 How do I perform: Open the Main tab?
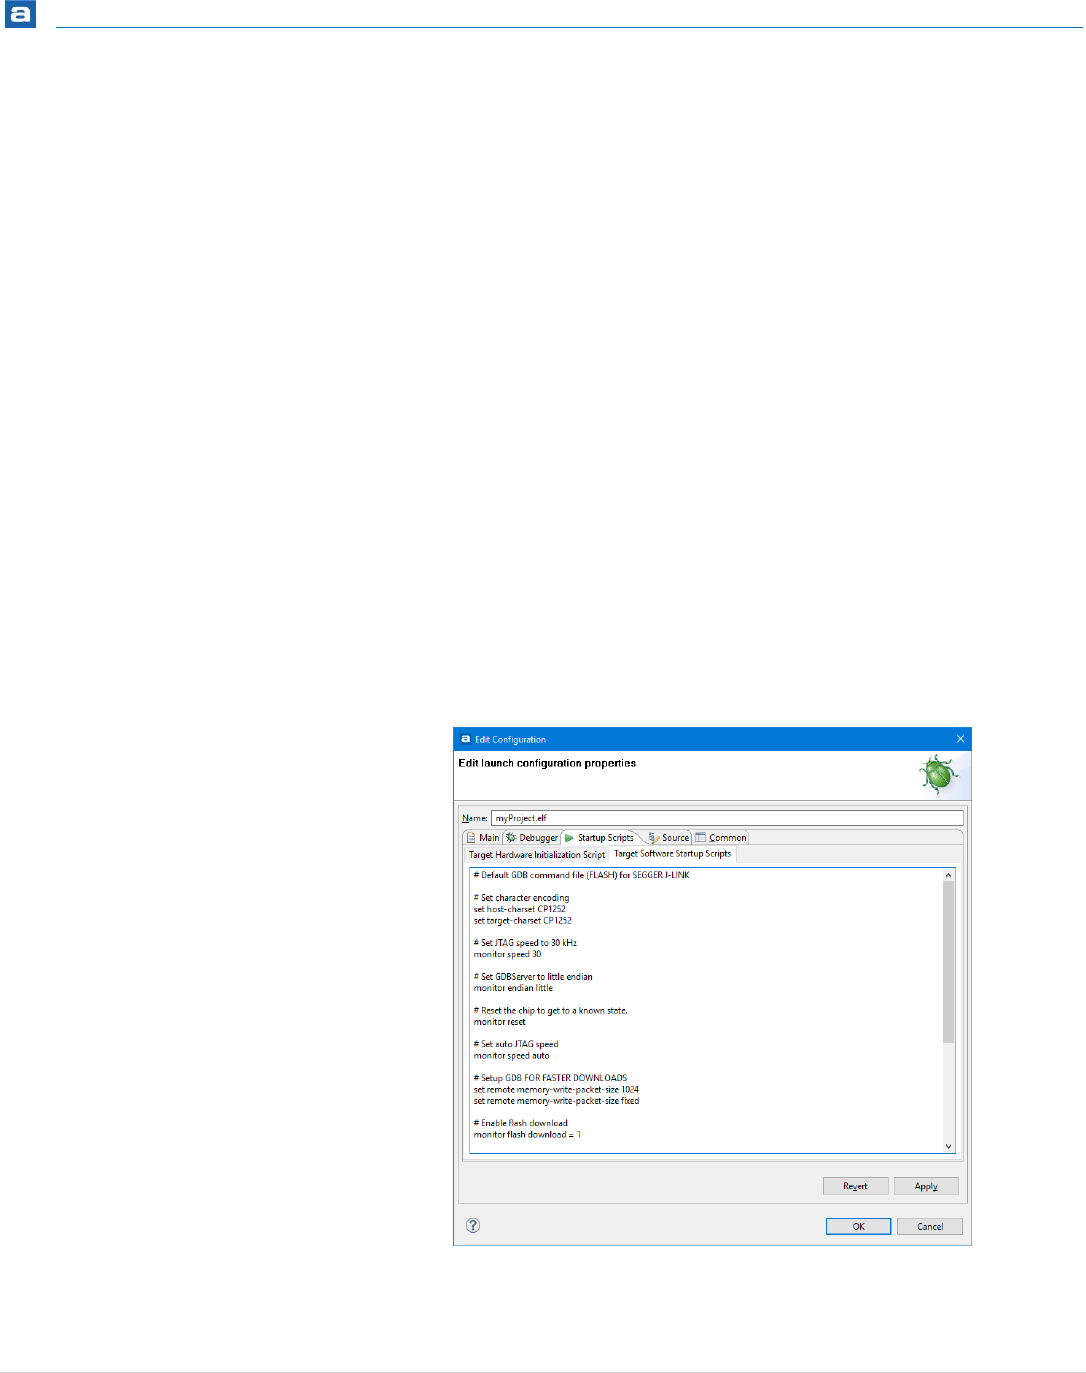(x=483, y=838)
